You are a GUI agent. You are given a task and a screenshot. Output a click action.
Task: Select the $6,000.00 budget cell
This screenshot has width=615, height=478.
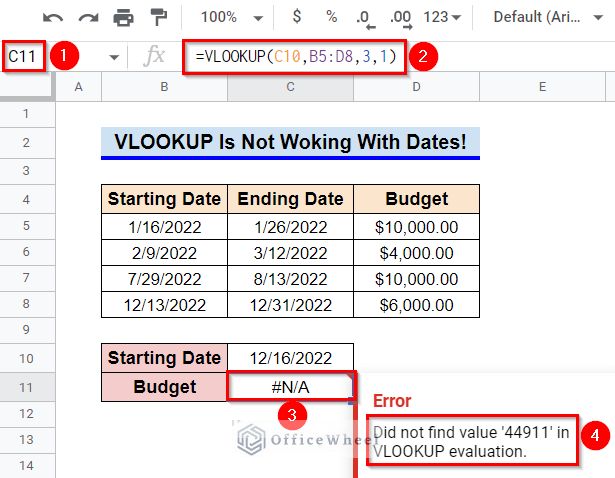416,305
